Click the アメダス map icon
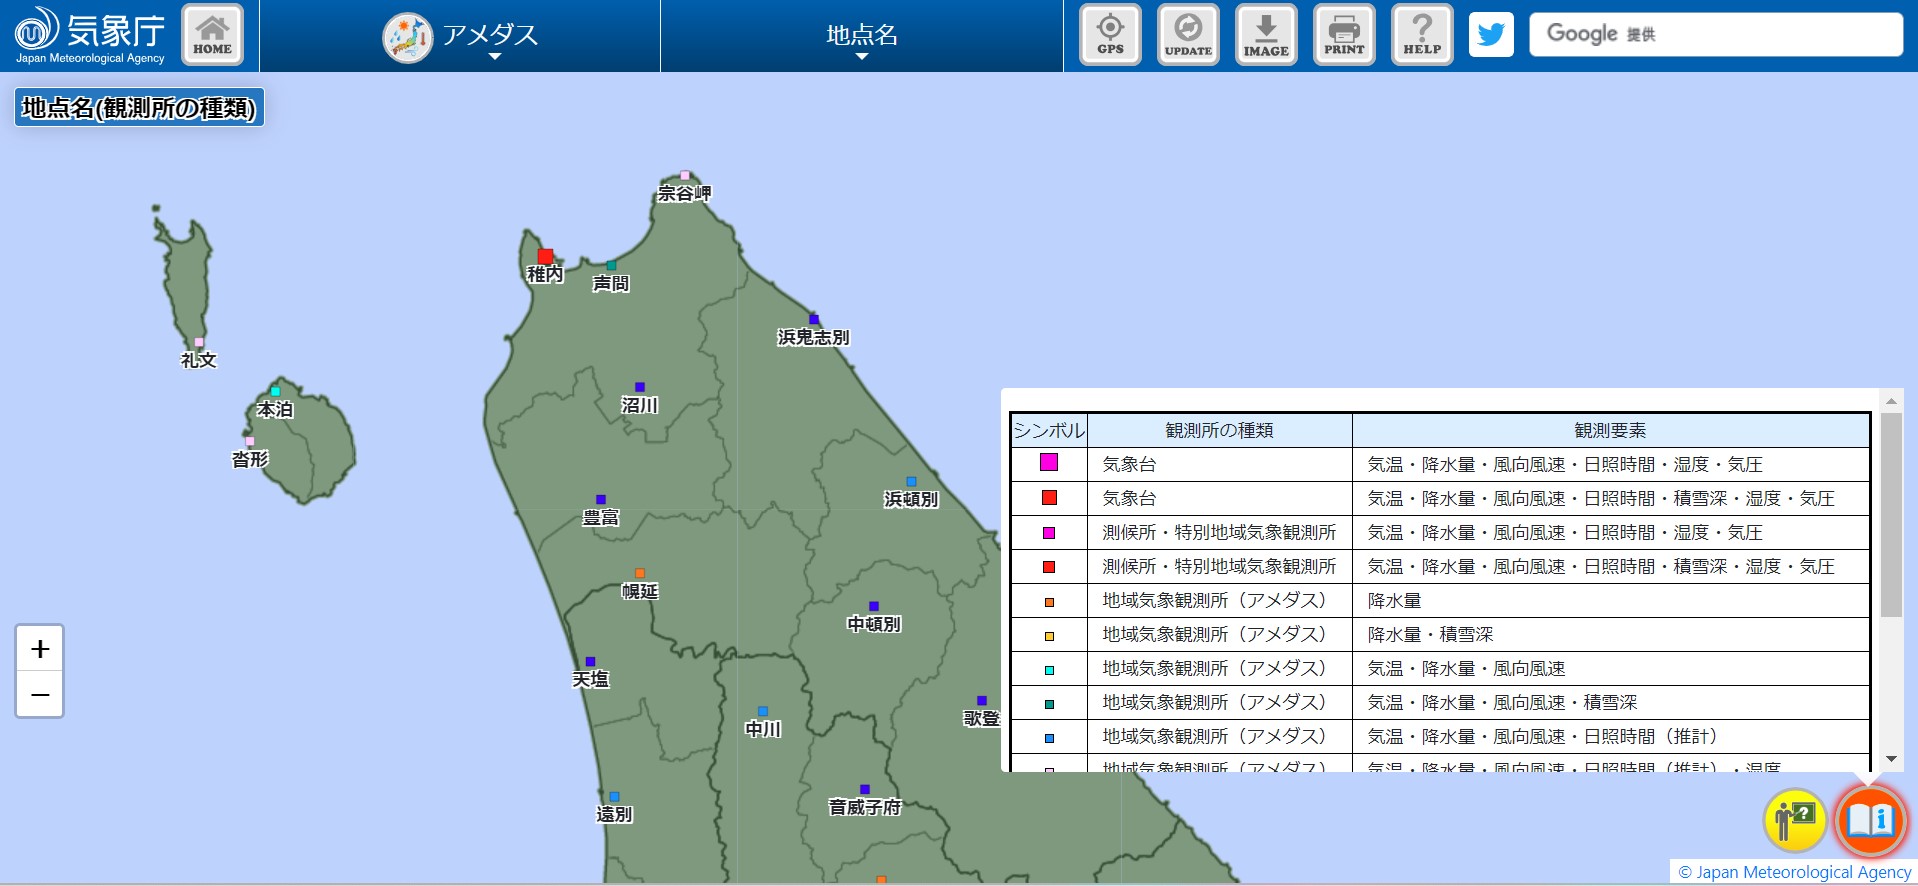This screenshot has width=1918, height=886. [407, 38]
